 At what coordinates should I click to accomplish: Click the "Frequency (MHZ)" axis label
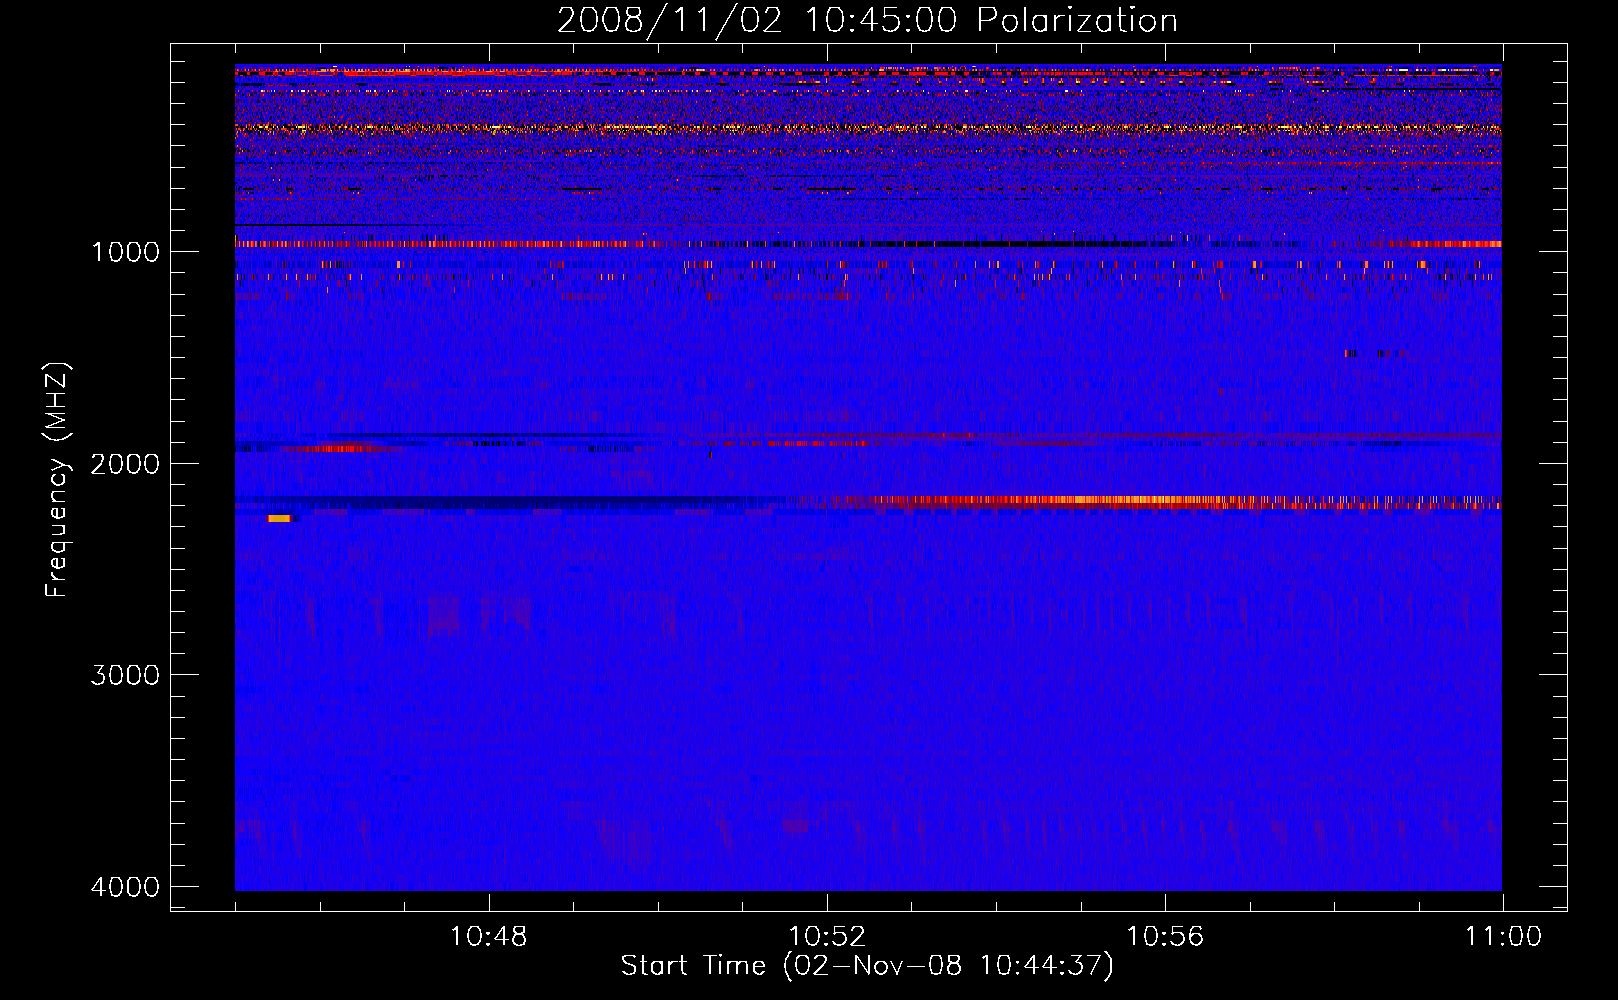pos(57,480)
